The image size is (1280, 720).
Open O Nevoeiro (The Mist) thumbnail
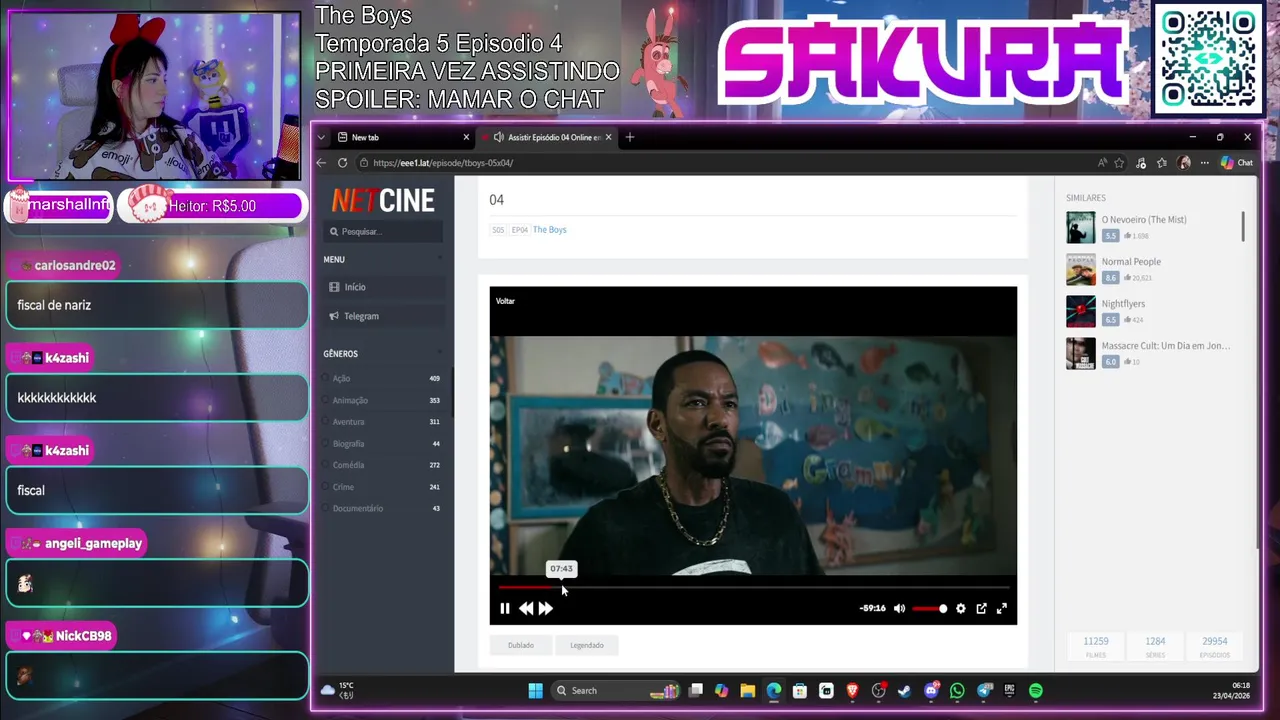1080,227
